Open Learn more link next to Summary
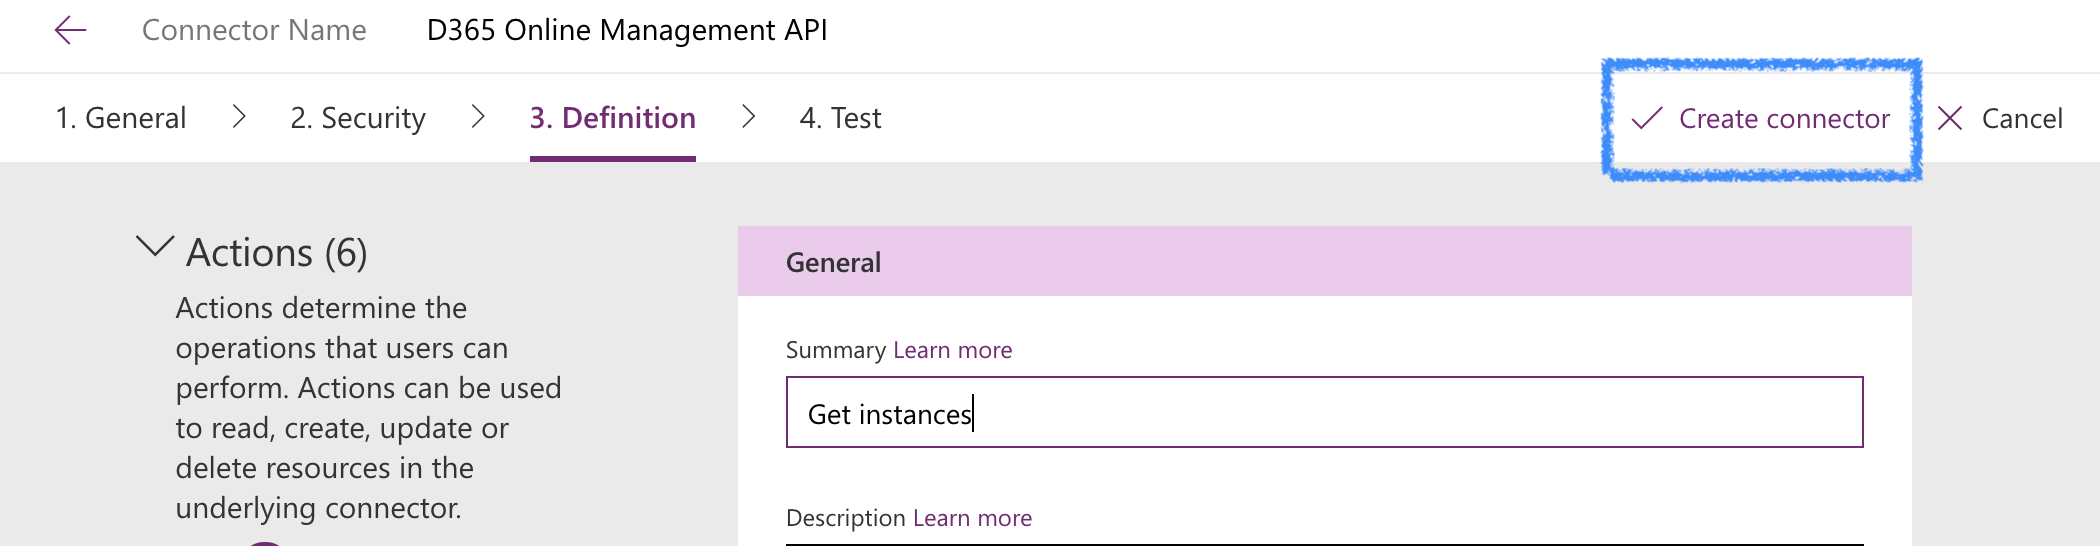The width and height of the screenshot is (2100, 546). (952, 350)
